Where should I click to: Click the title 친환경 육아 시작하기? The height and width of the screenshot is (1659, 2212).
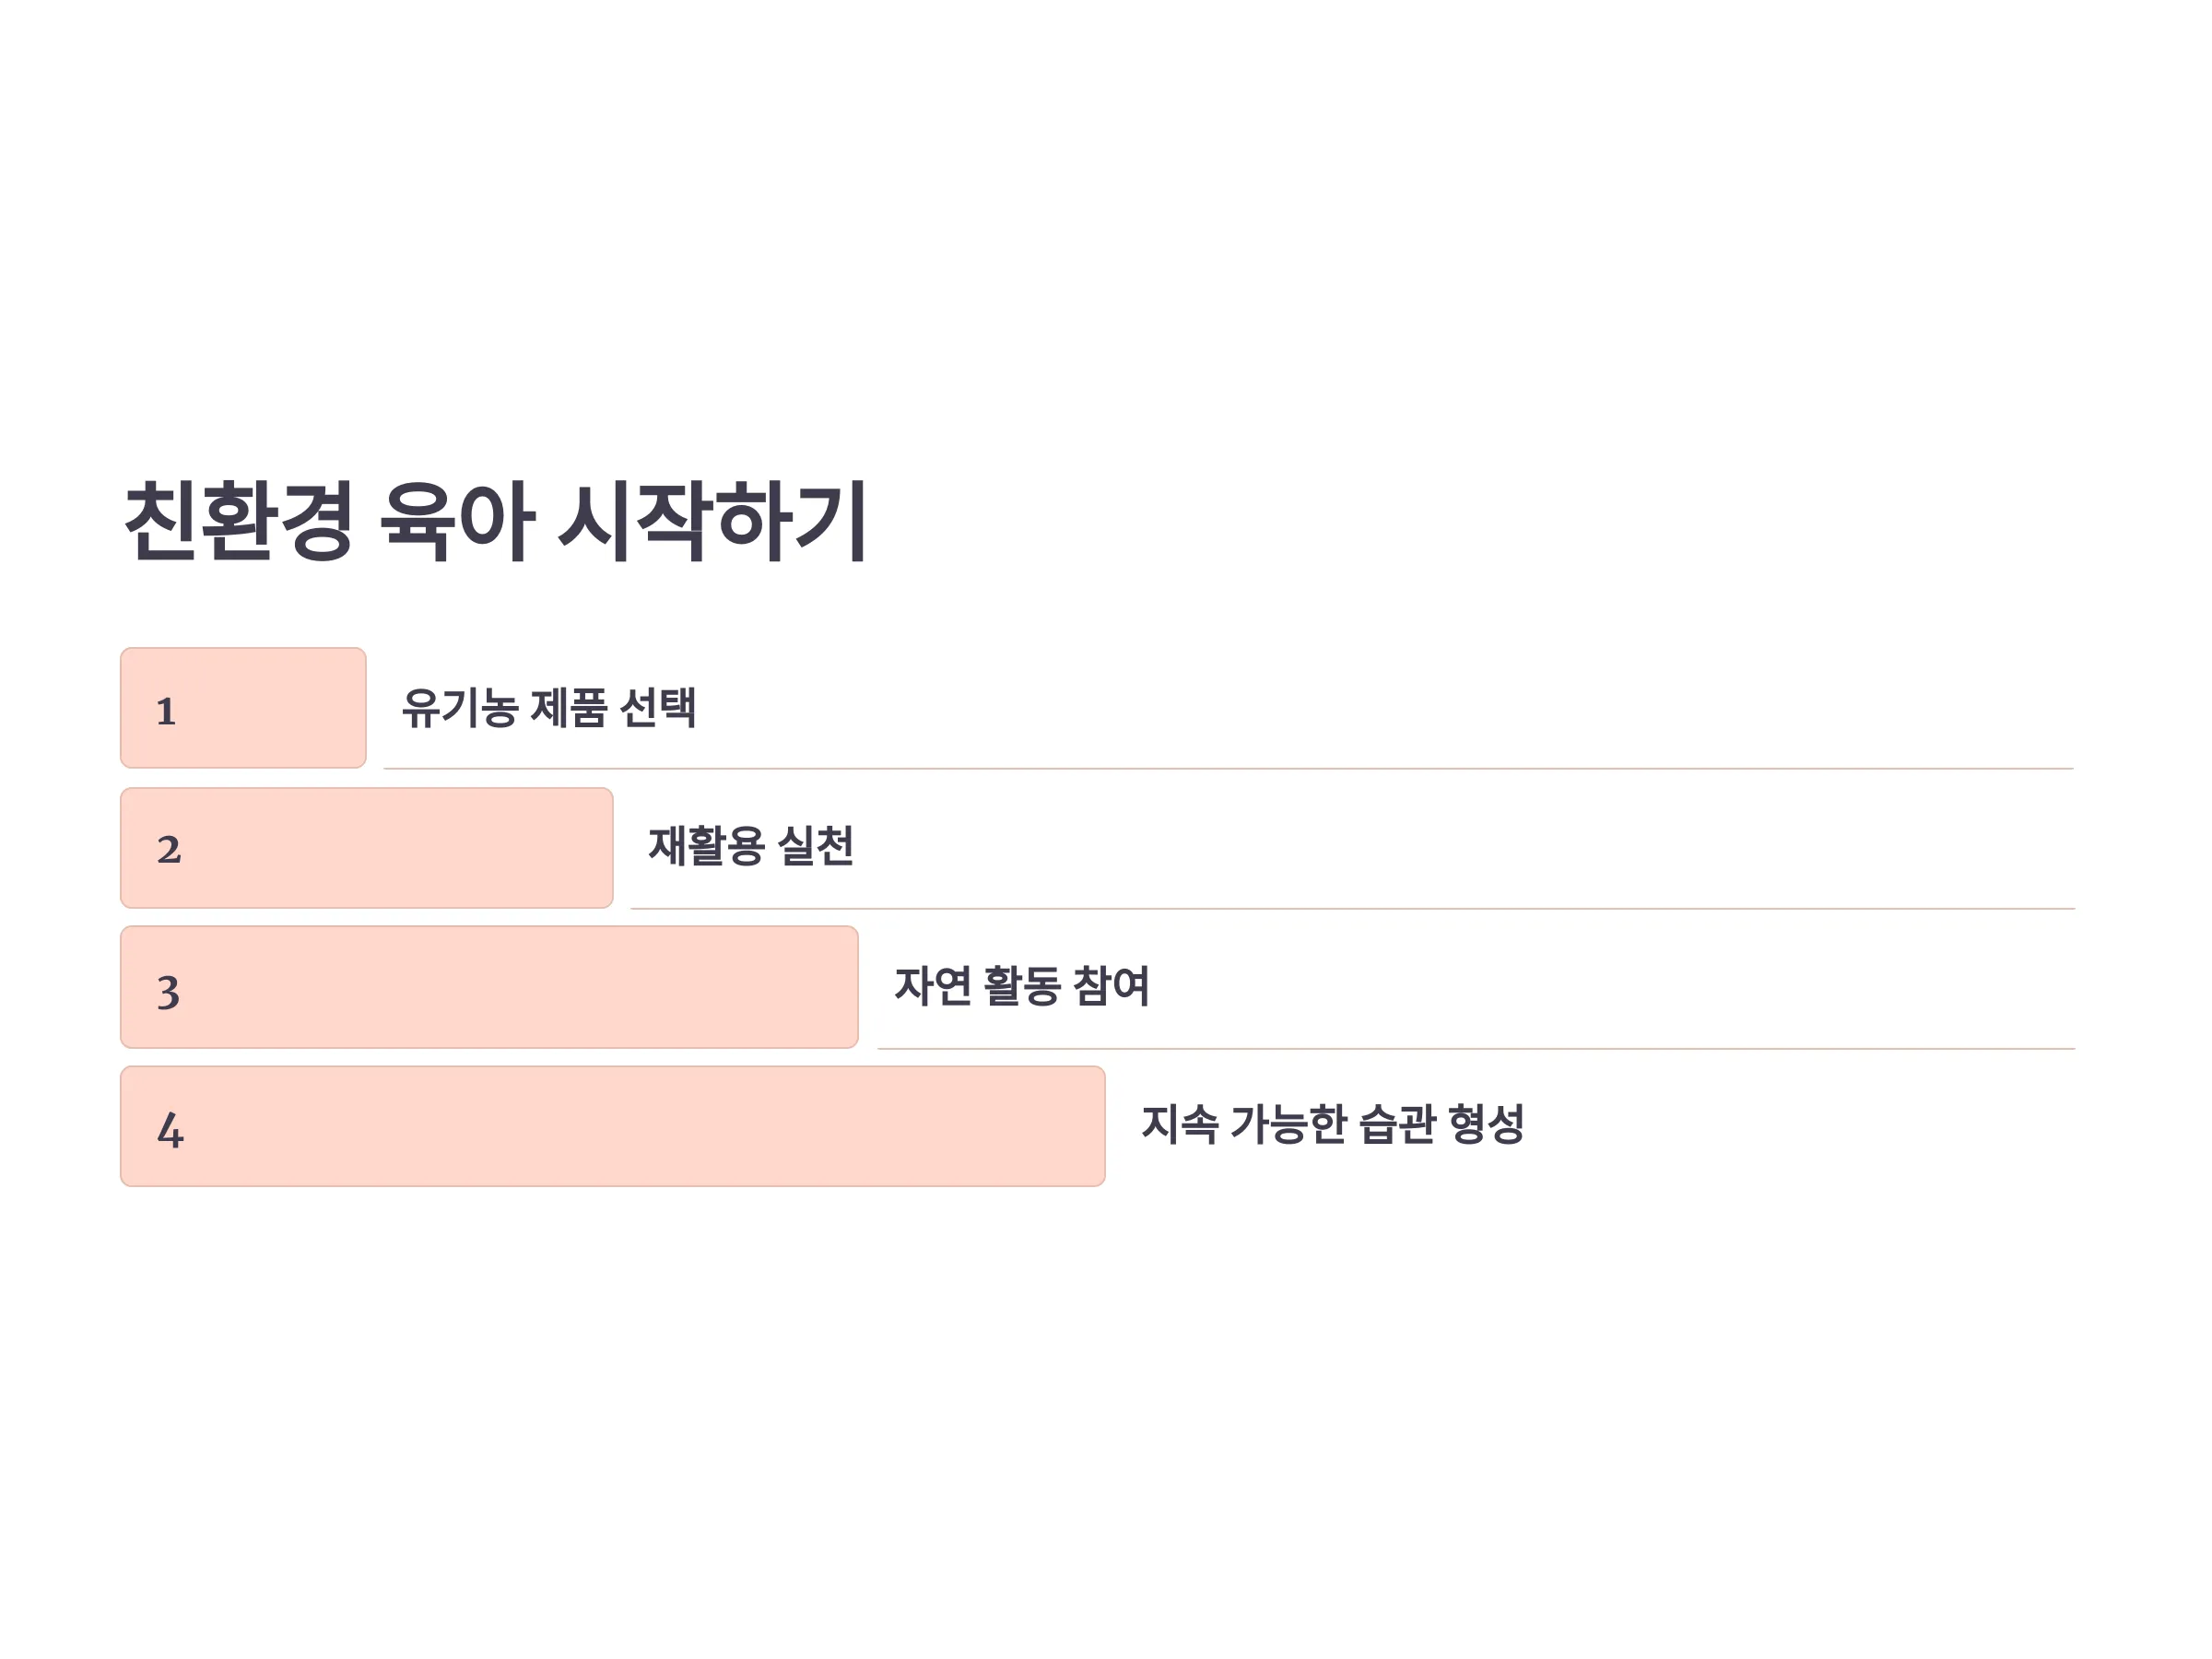tap(495, 521)
